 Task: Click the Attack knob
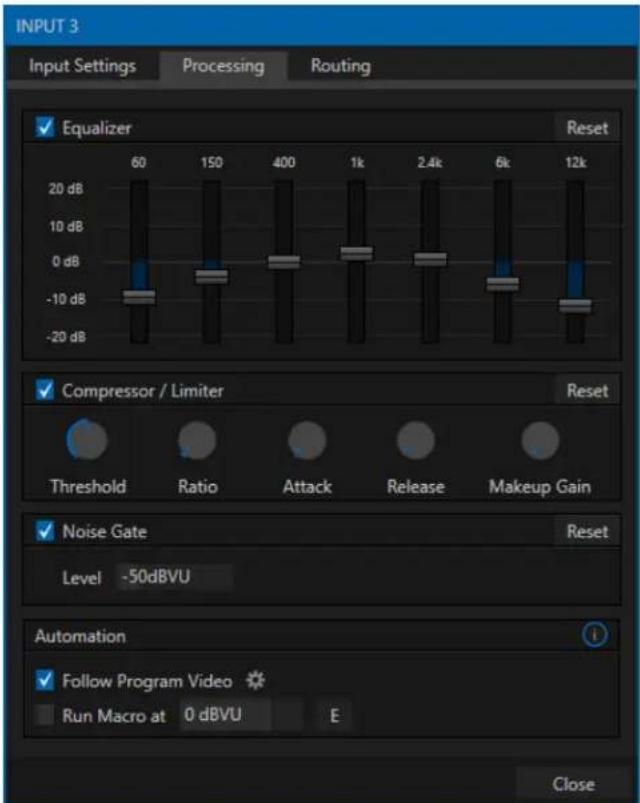[307, 440]
